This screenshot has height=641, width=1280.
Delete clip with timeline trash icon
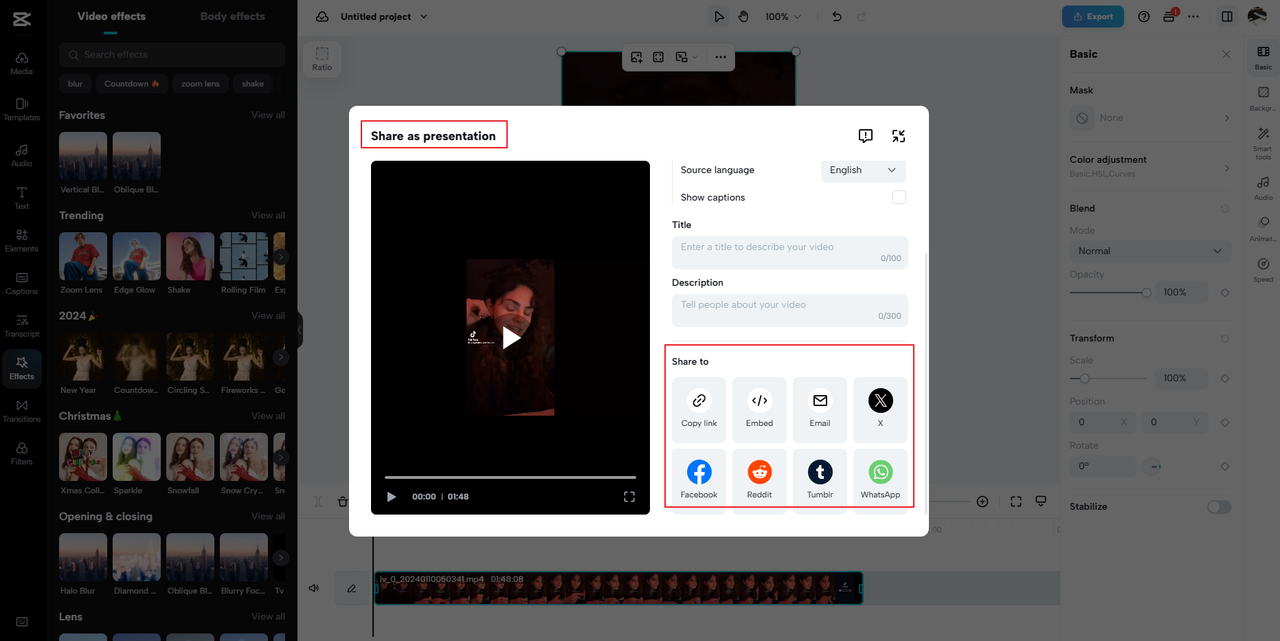click(x=343, y=501)
